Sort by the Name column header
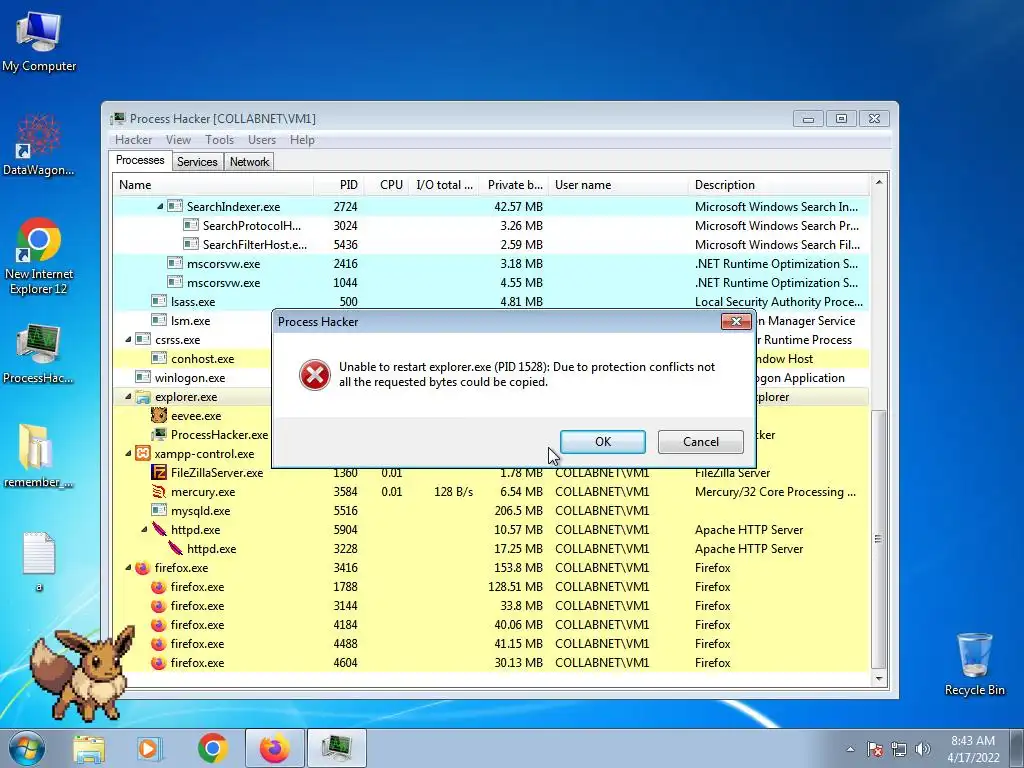1024x768 pixels. pos(213,185)
